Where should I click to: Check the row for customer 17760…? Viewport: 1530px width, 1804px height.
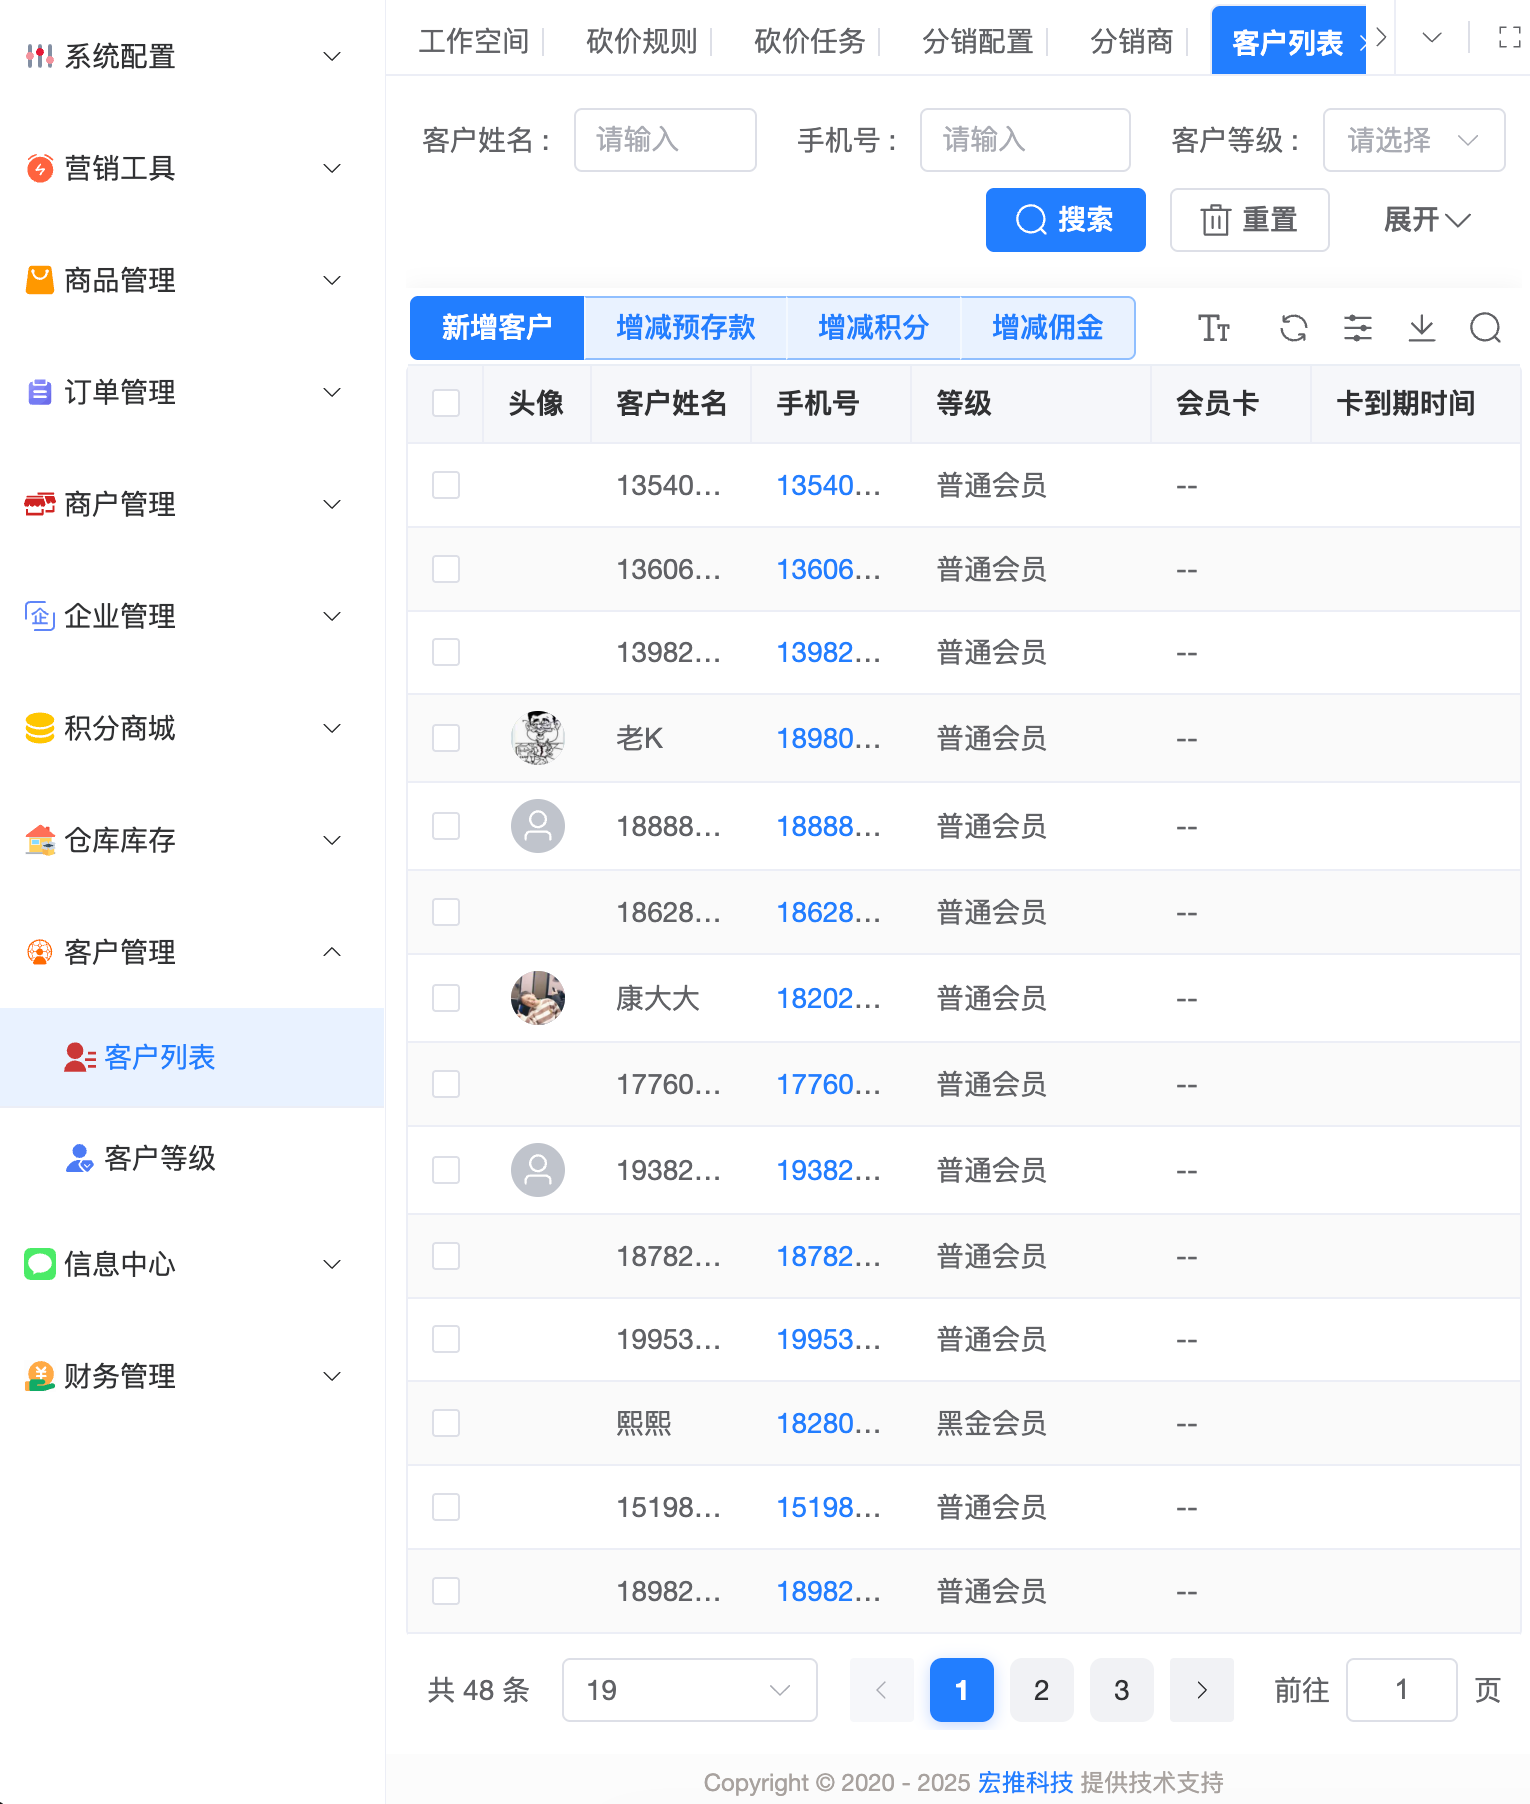(x=446, y=1084)
